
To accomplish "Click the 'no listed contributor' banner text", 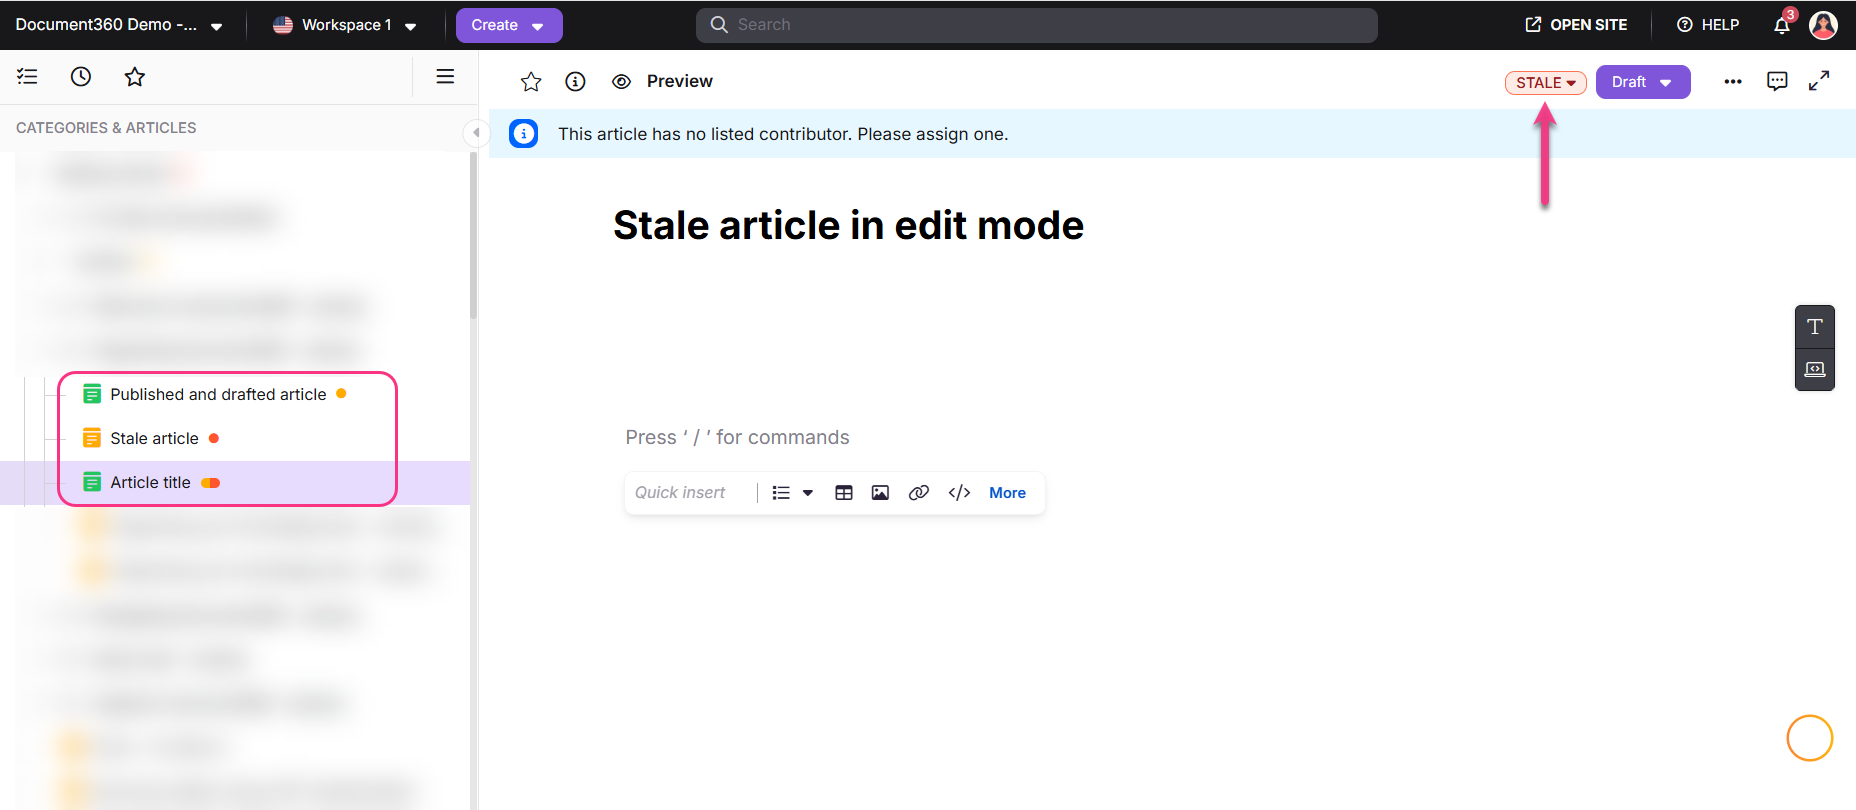I will tap(783, 134).
